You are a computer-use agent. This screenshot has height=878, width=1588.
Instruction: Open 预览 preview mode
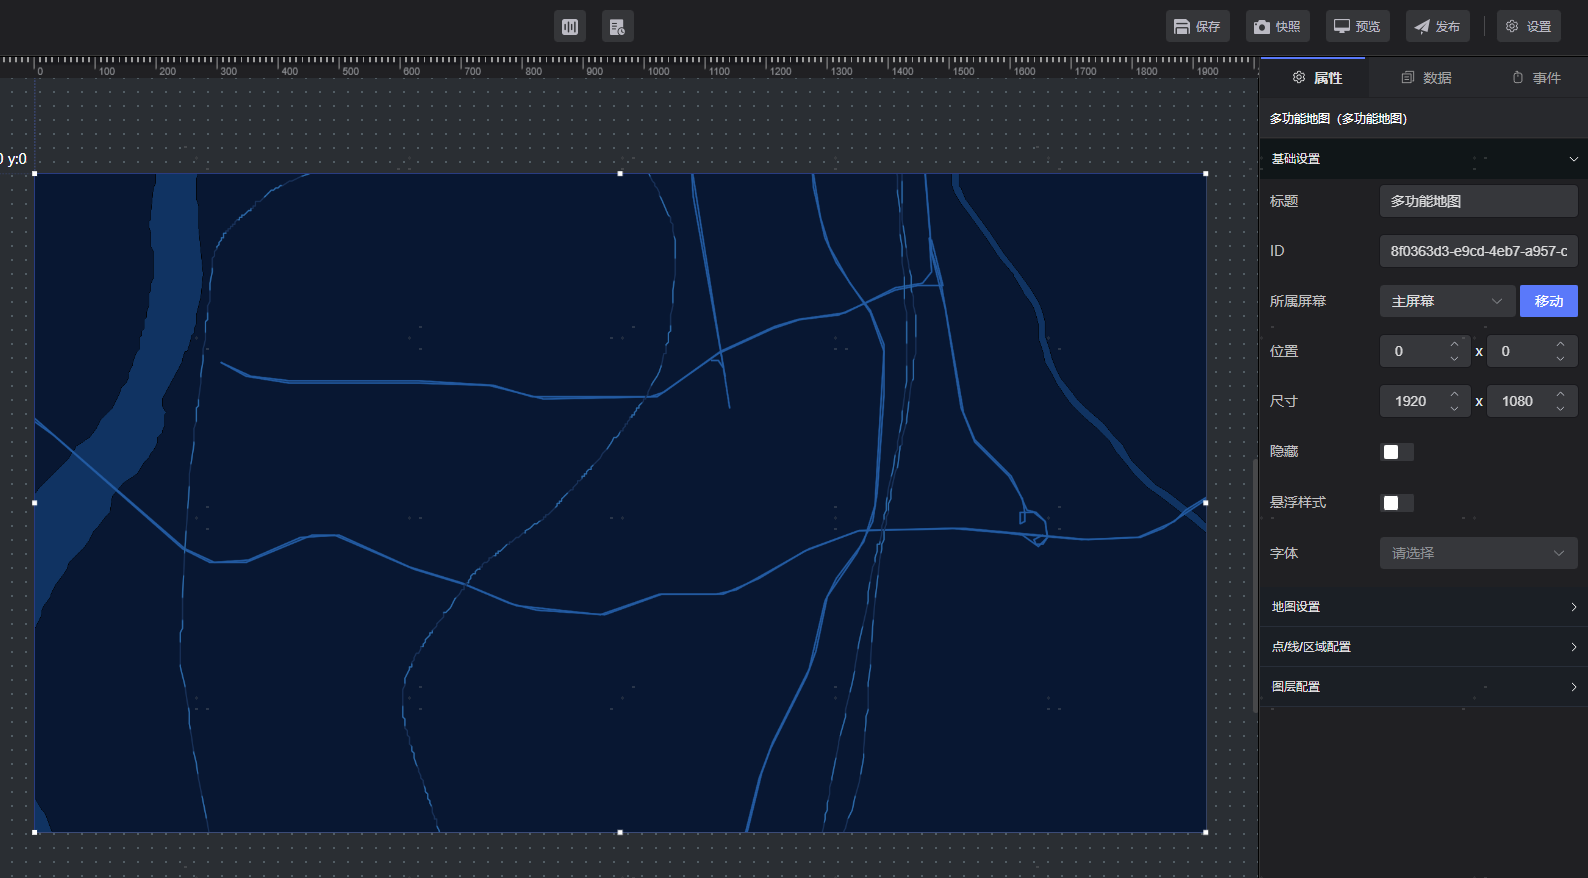click(x=1357, y=27)
